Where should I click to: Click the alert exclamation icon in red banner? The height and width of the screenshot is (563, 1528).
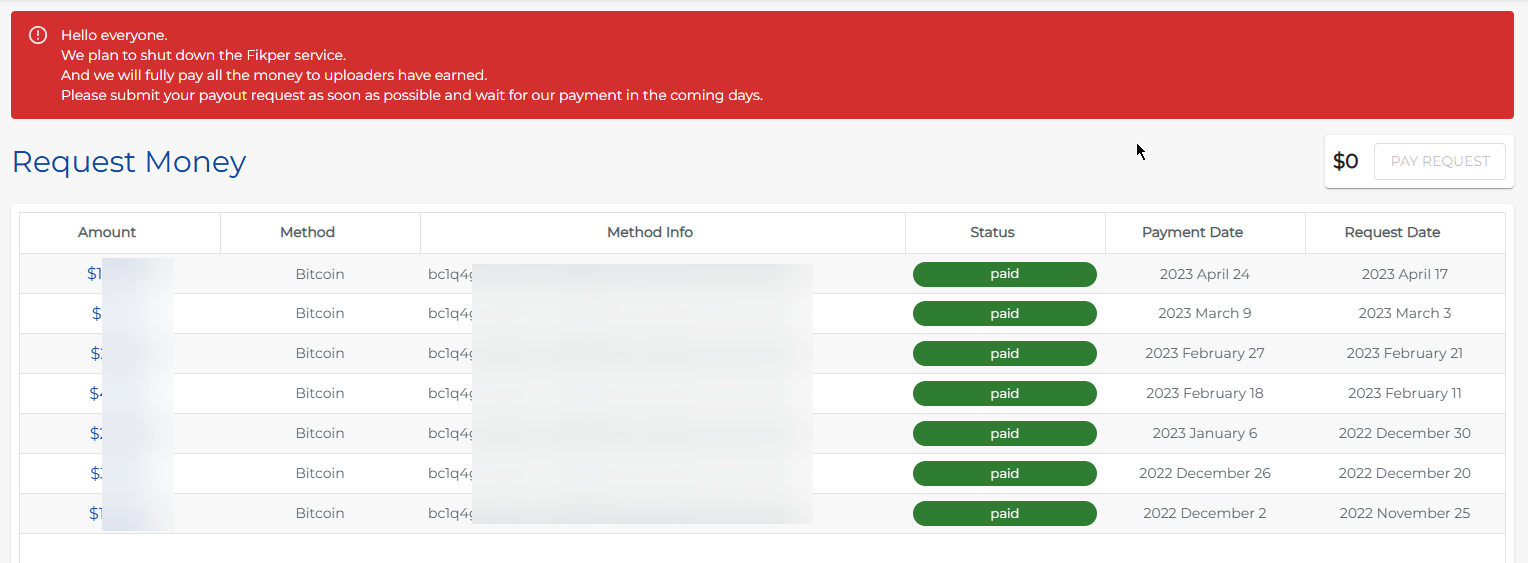pyautogui.click(x=38, y=36)
